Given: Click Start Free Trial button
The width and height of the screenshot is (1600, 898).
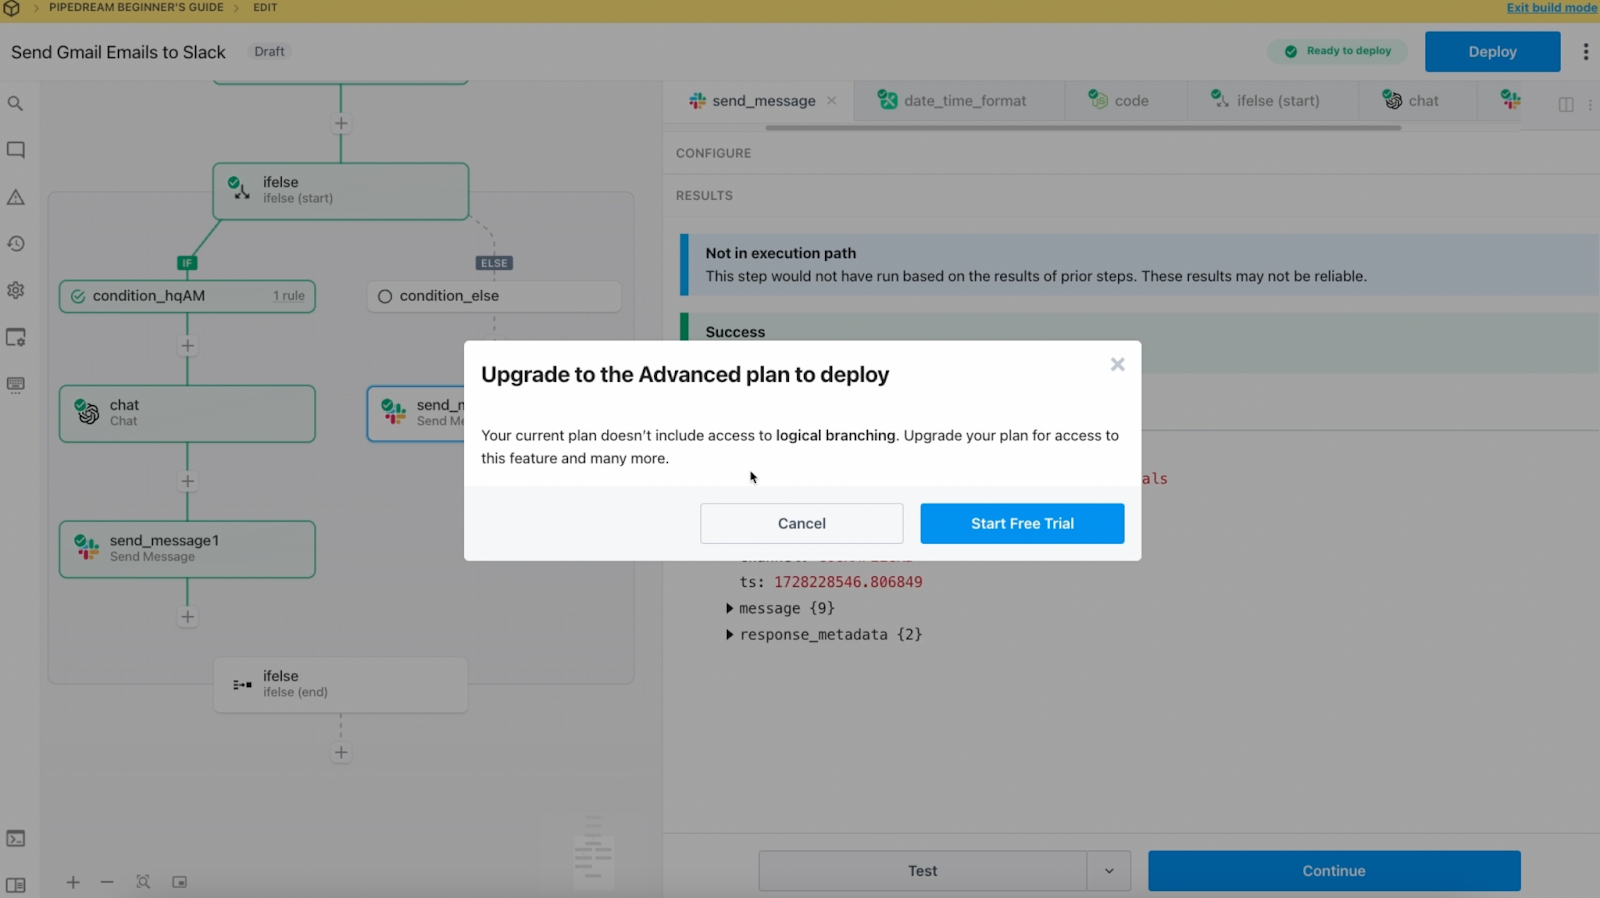Looking at the screenshot, I should 1022,523.
